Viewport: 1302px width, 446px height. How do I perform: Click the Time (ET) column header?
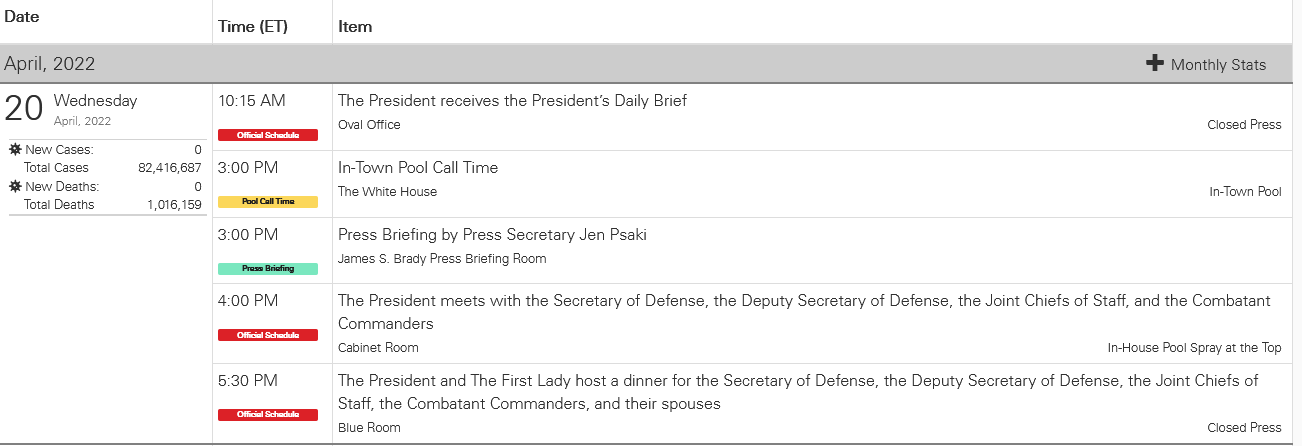253,27
